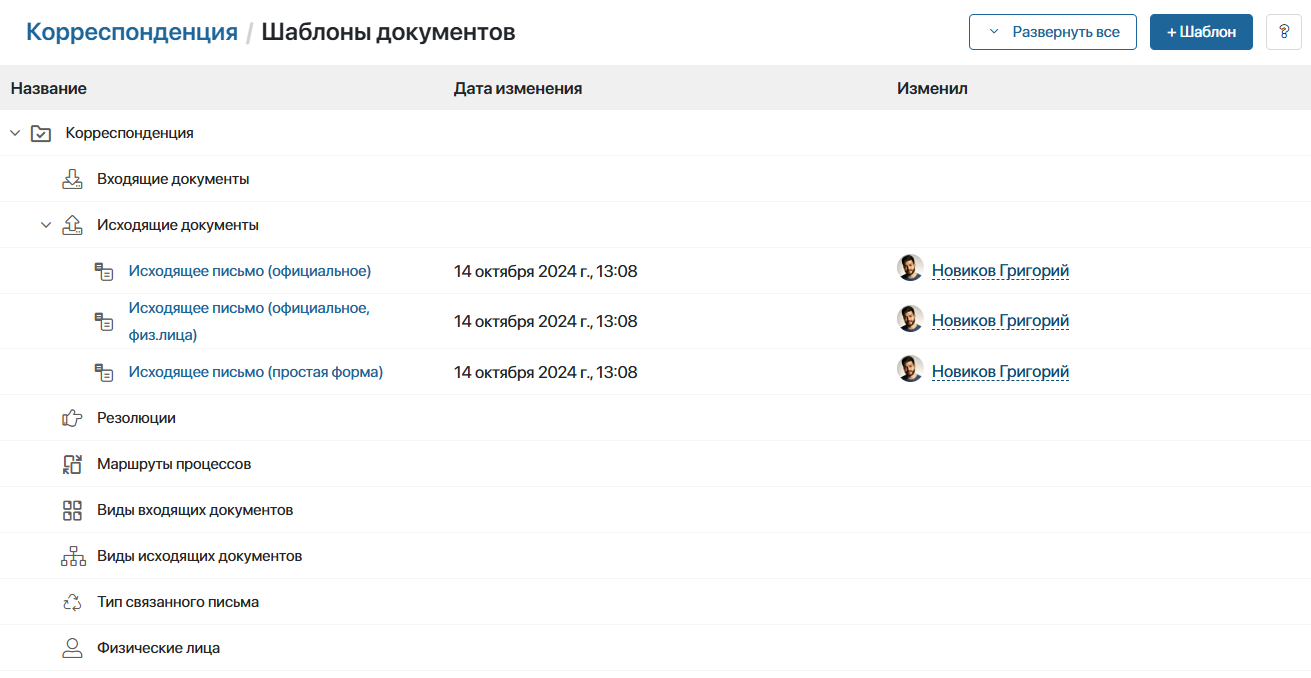
Task: Open the Корреспонденция breadcrumb link
Action: point(131,32)
